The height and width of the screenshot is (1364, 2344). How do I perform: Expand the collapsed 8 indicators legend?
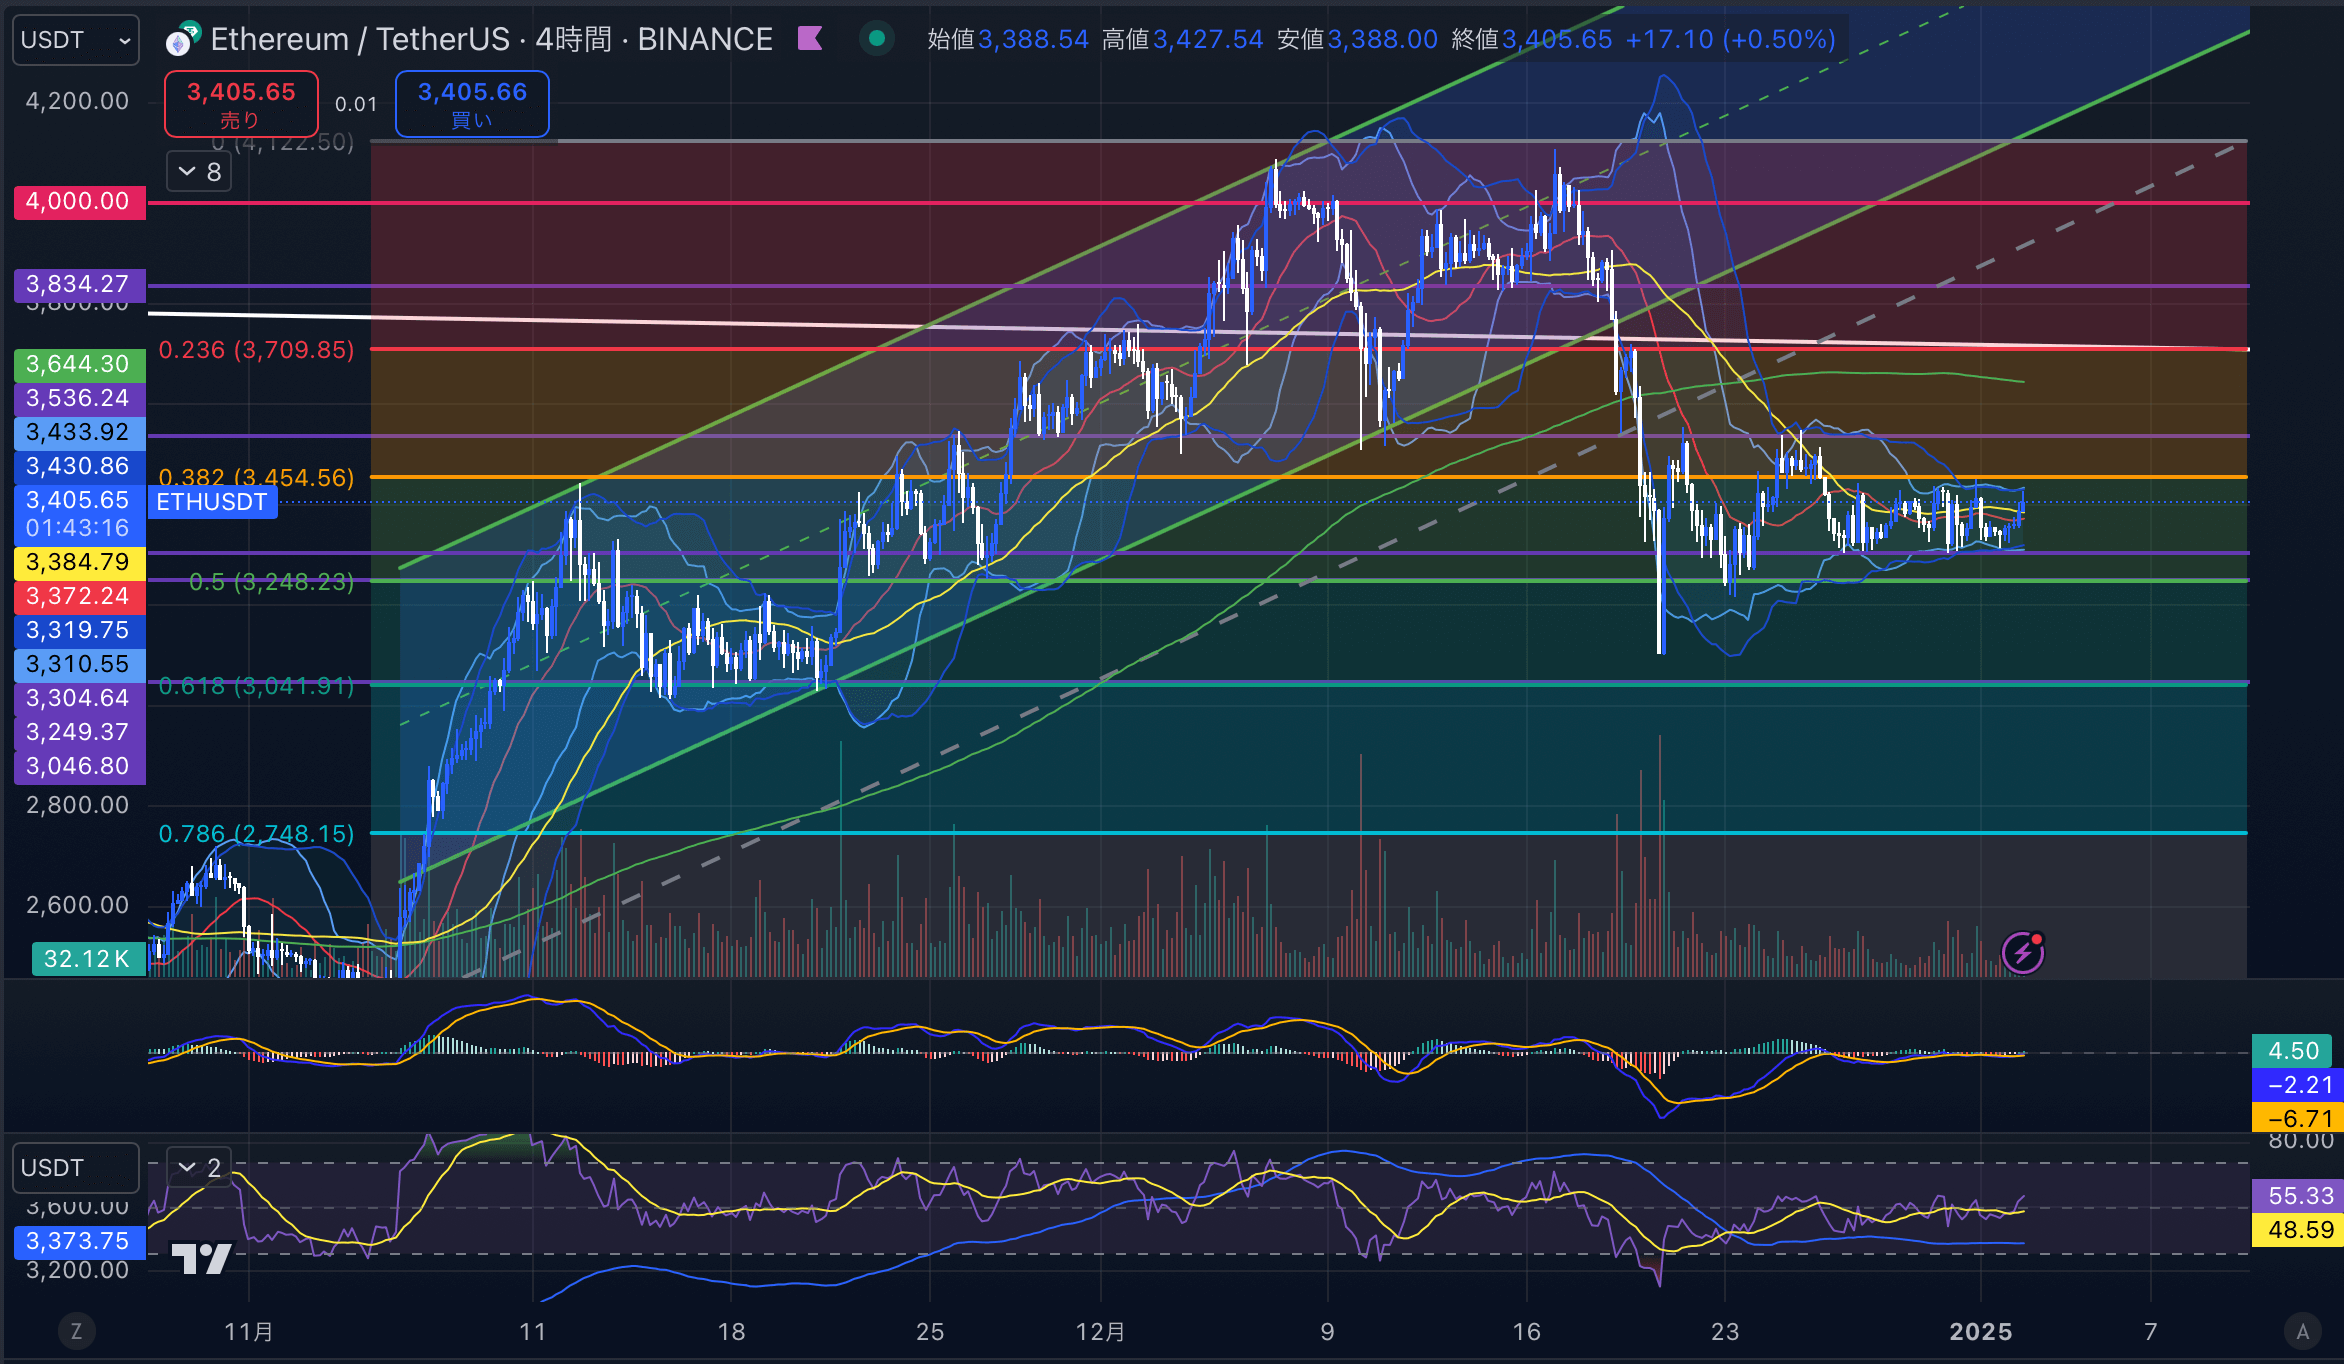point(199,172)
